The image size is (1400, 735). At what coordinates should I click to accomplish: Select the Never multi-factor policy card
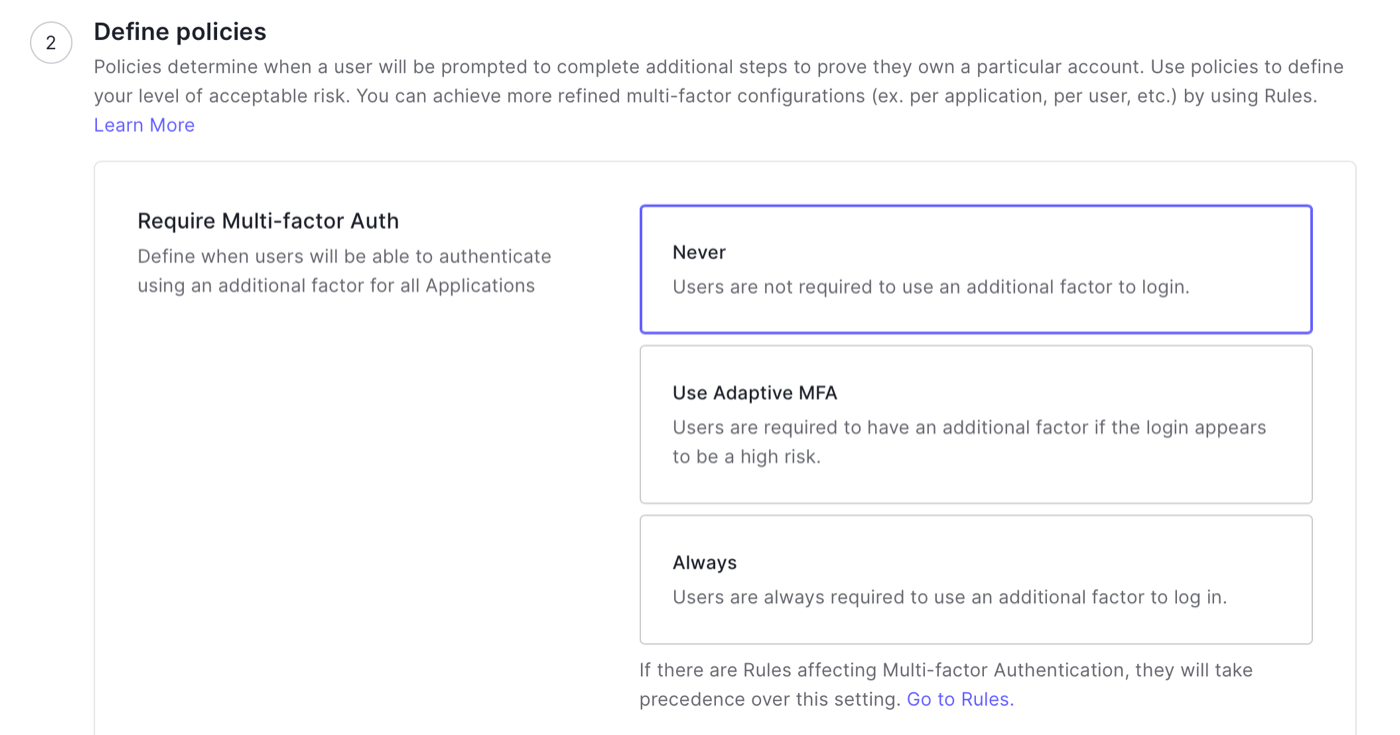point(976,269)
